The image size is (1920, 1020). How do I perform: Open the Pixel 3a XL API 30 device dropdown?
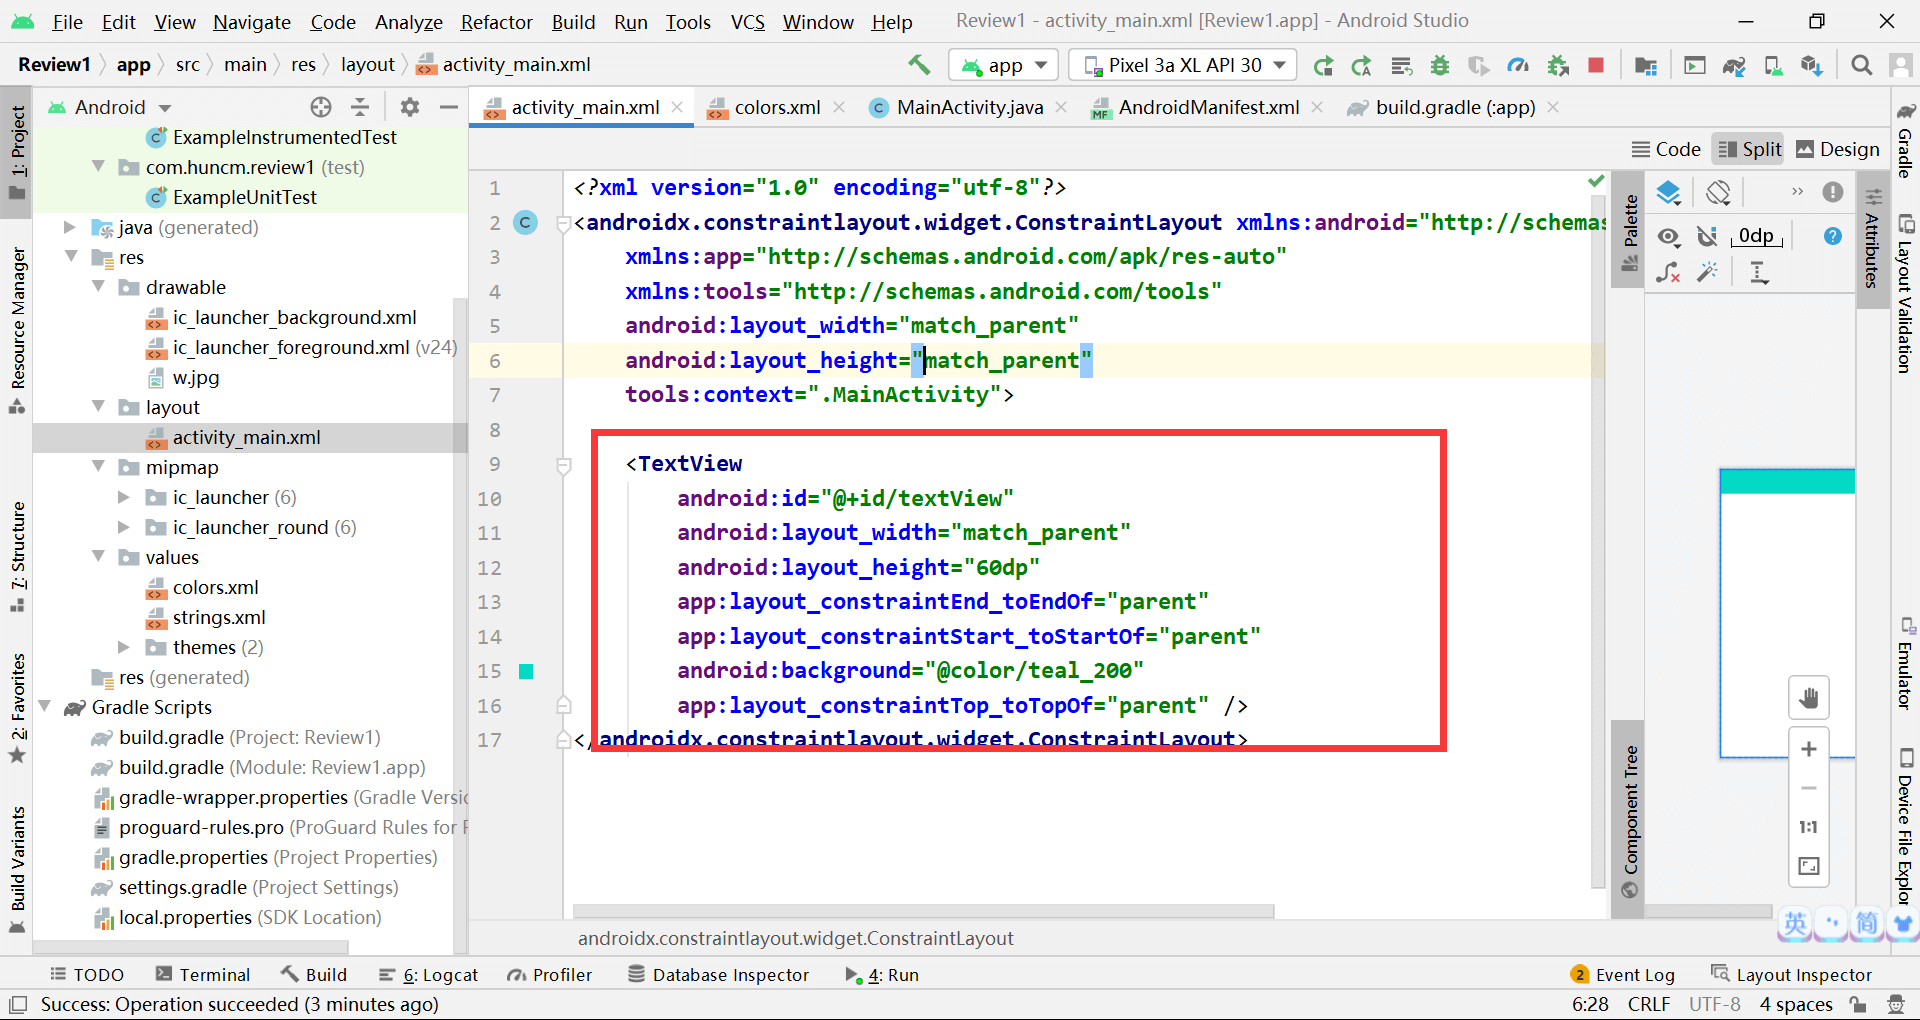coord(1183,65)
